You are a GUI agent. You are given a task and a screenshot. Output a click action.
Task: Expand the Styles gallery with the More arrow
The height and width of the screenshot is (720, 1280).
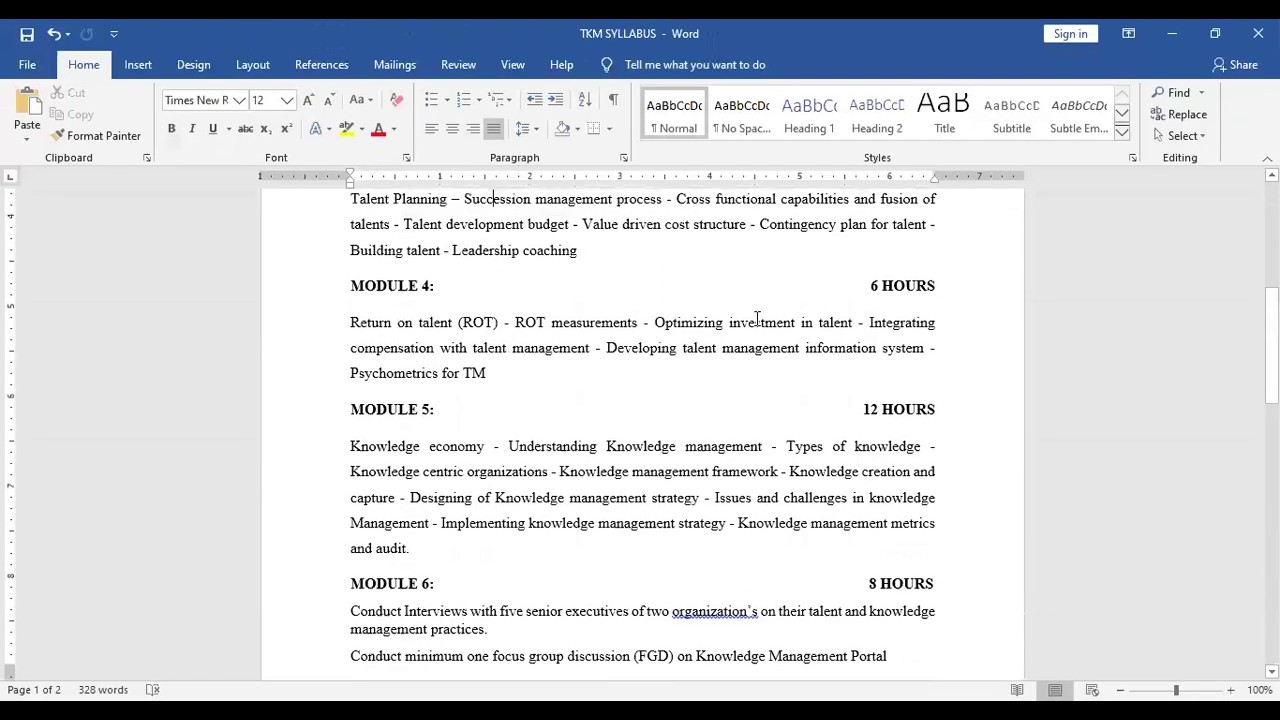click(x=1122, y=132)
